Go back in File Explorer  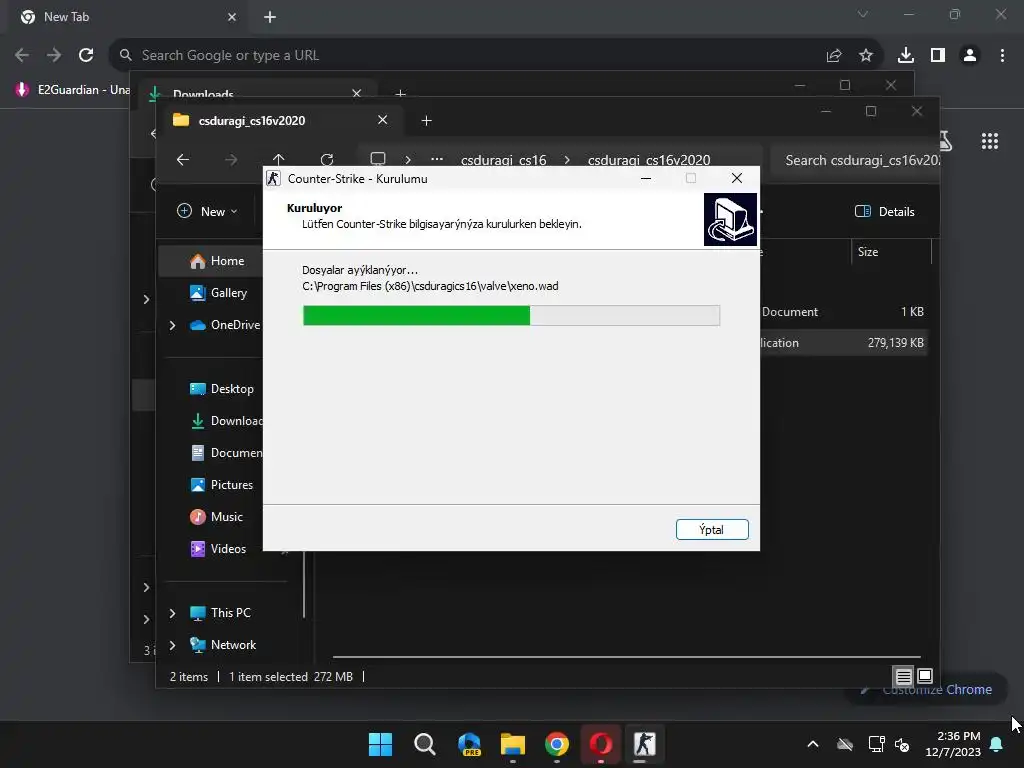click(x=183, y=160)
